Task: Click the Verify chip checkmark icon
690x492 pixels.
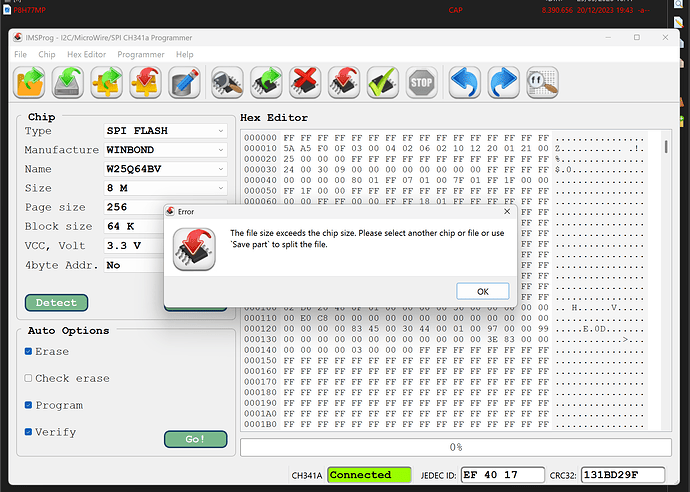Action: tap(383, 82)
